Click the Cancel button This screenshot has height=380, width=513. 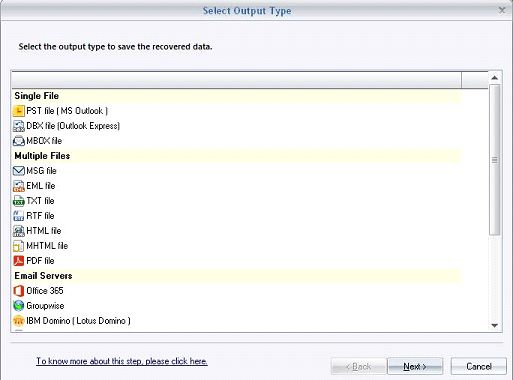[479, 366]
